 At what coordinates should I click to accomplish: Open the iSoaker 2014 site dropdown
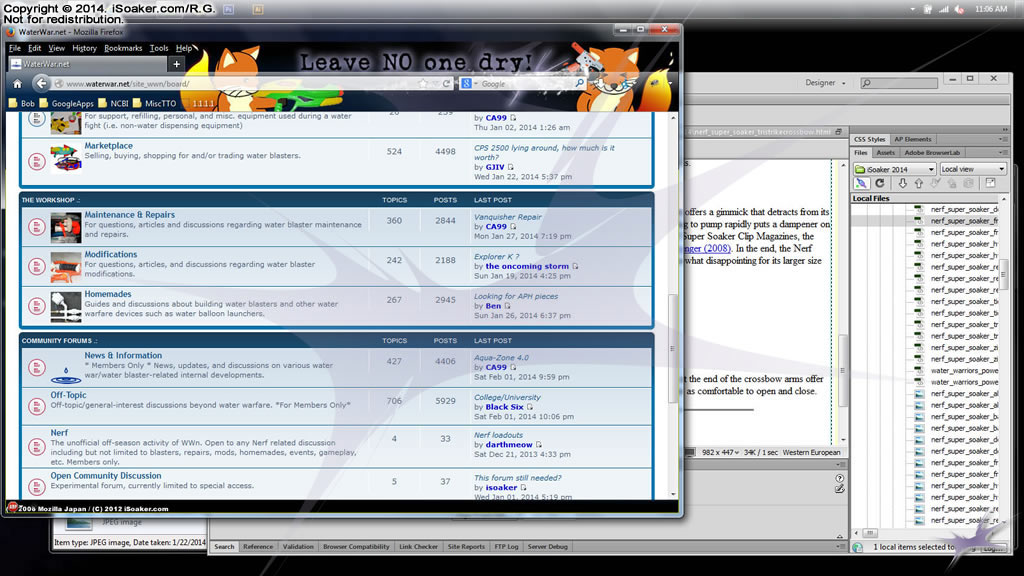(895, 169)
